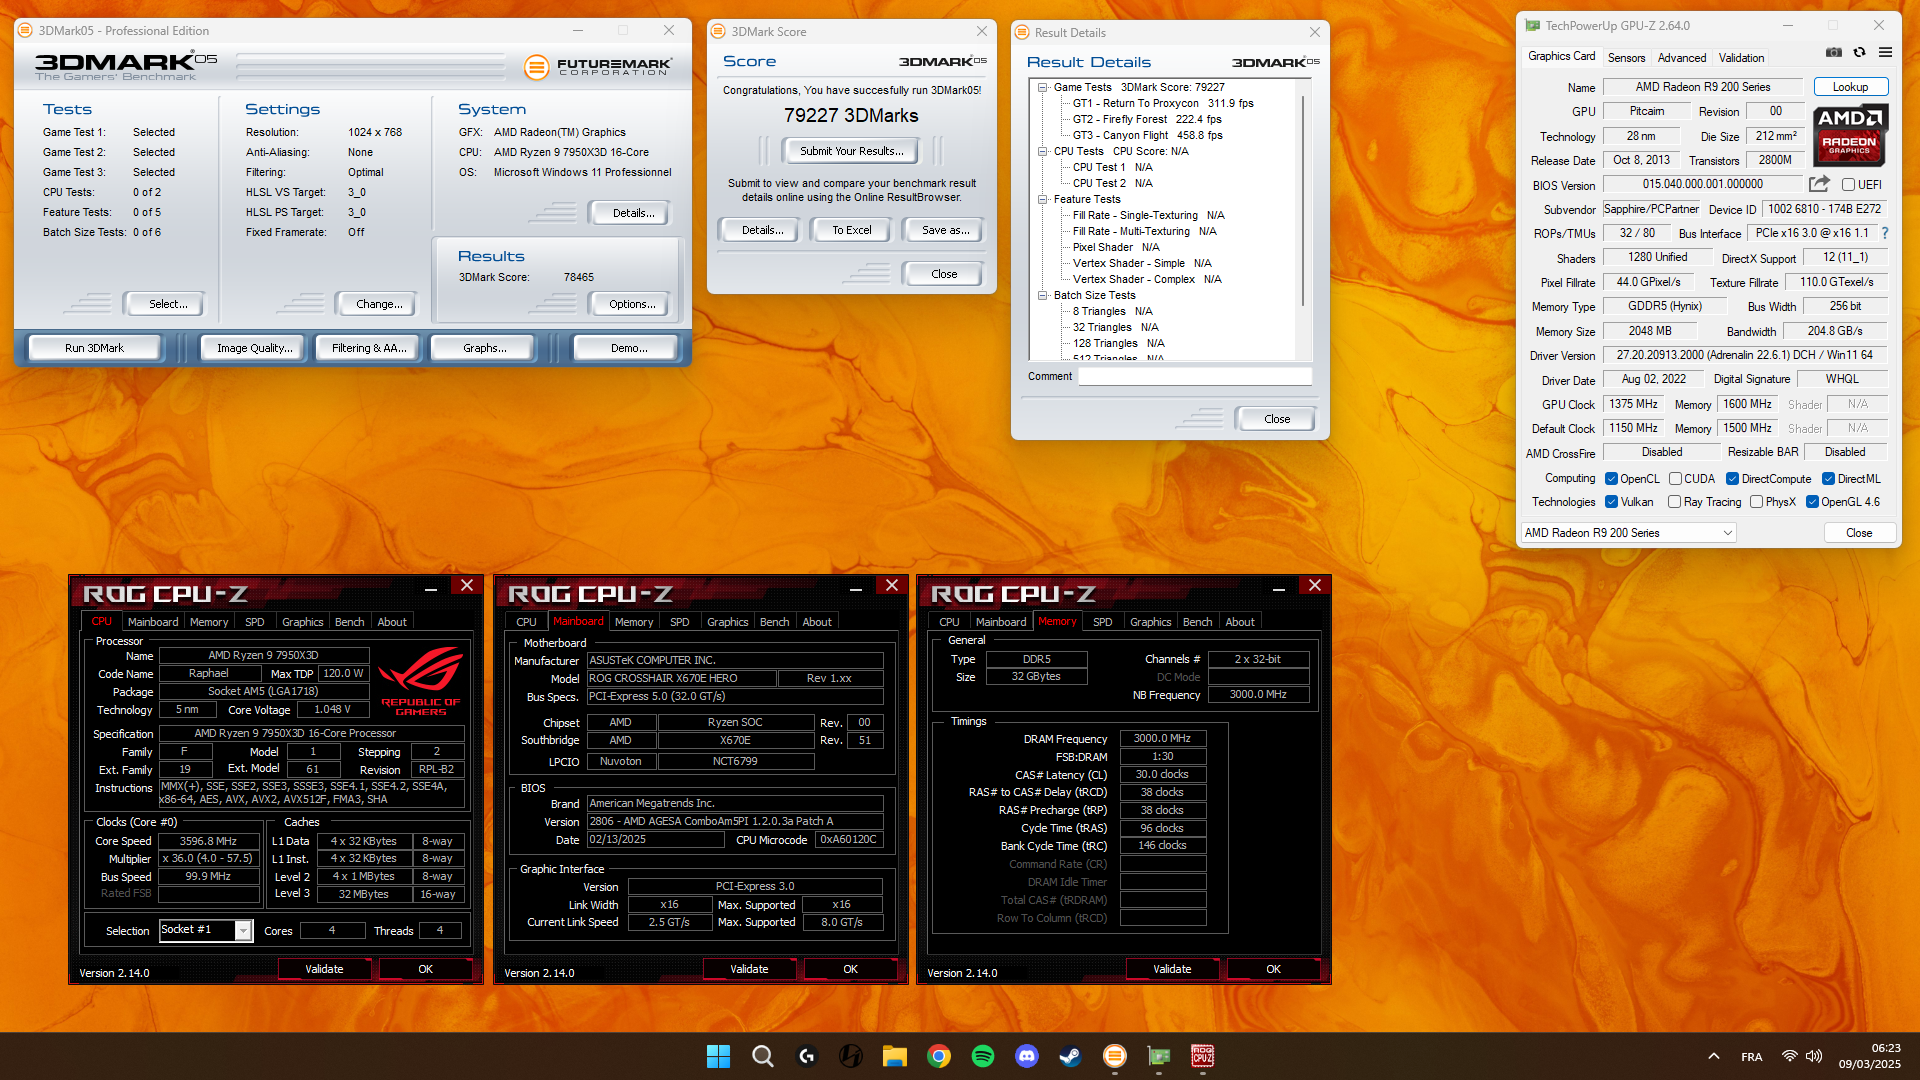Click the Lookup button in GPU-Z
The height and width of the screenshot is (1080, 1920).
coord(1850,87)
